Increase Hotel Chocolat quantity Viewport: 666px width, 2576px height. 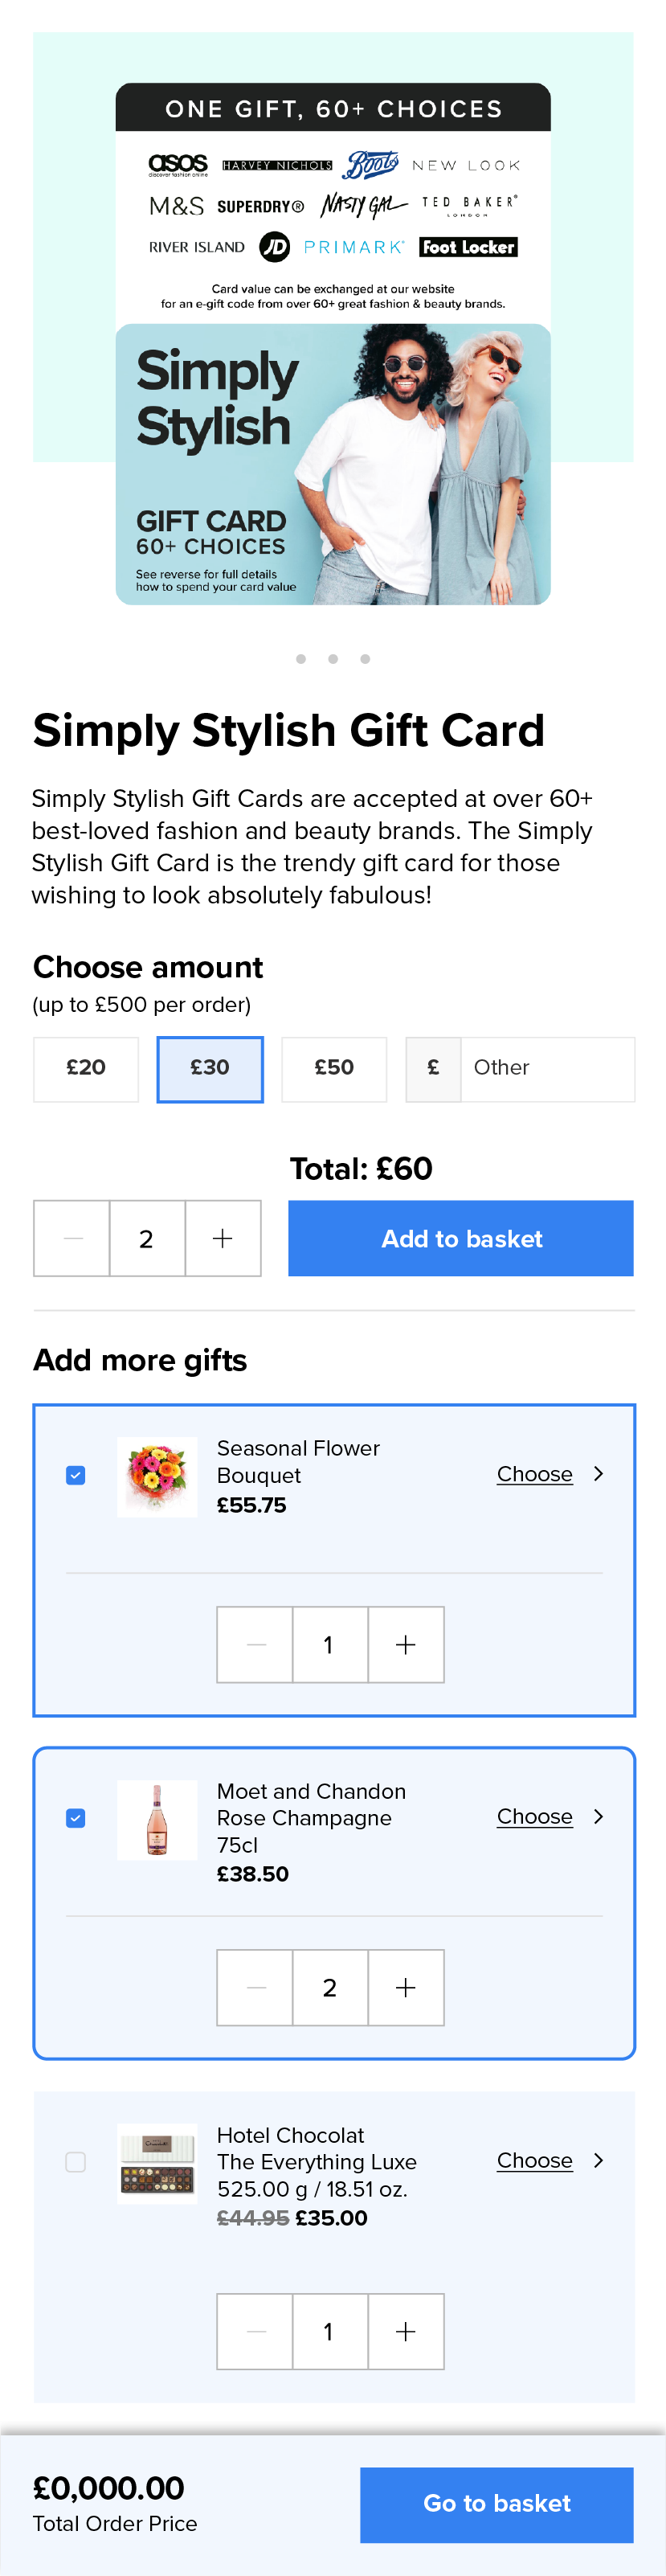tap(406, 2331)
